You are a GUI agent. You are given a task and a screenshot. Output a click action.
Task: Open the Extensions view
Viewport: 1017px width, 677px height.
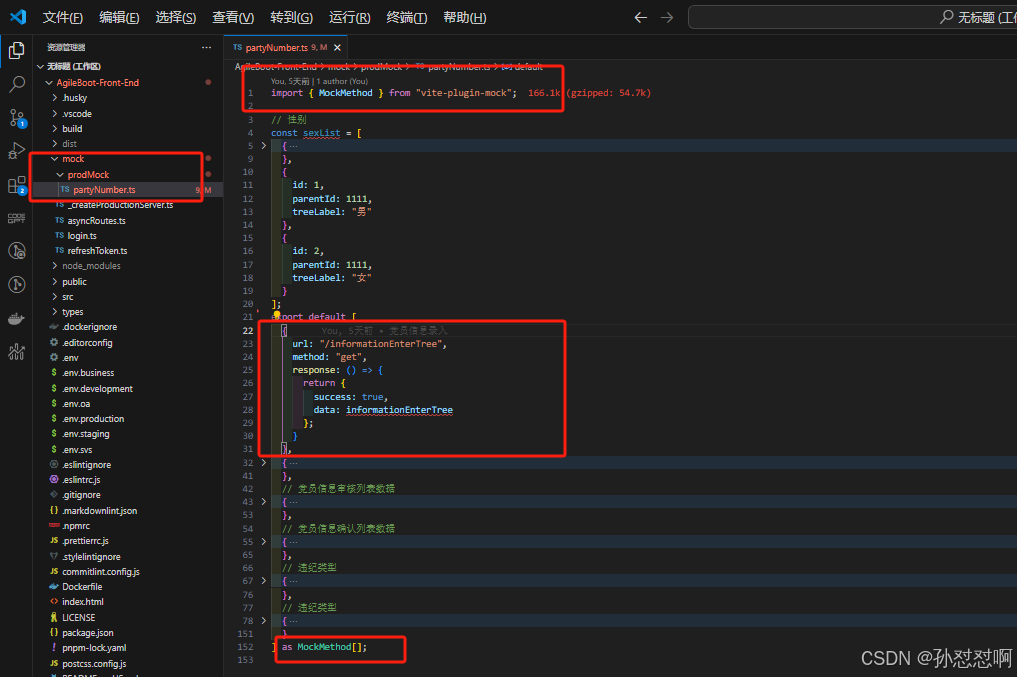click(x=17, y=185)
